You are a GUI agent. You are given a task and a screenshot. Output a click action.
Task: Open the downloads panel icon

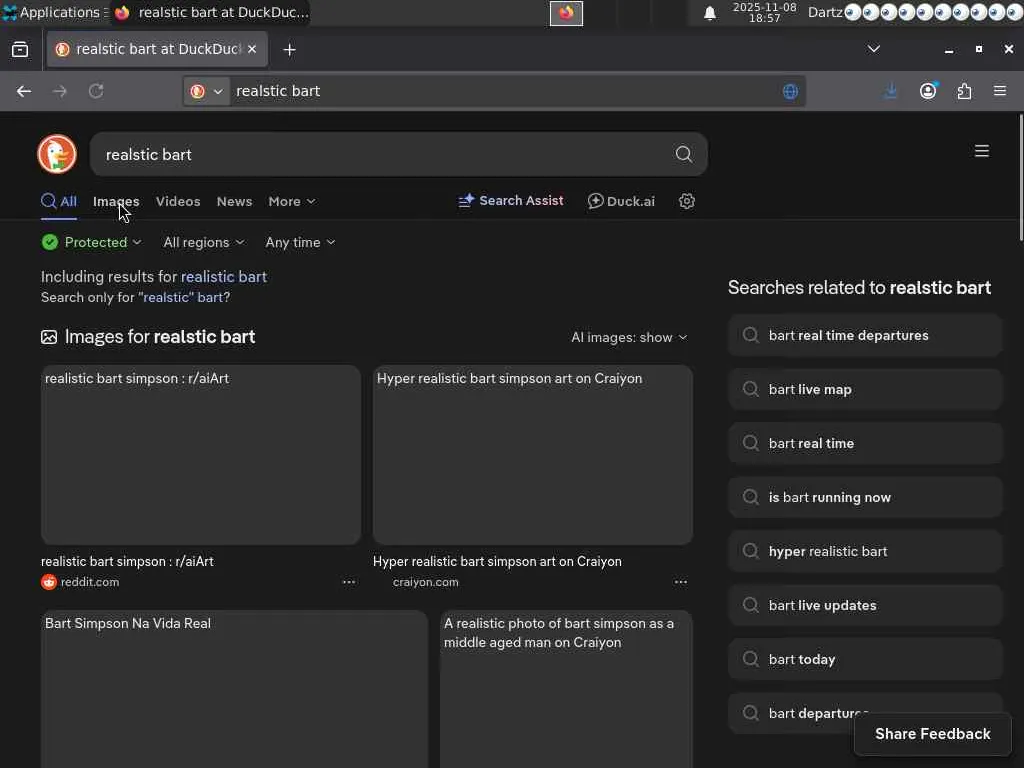tap(891, 91)
